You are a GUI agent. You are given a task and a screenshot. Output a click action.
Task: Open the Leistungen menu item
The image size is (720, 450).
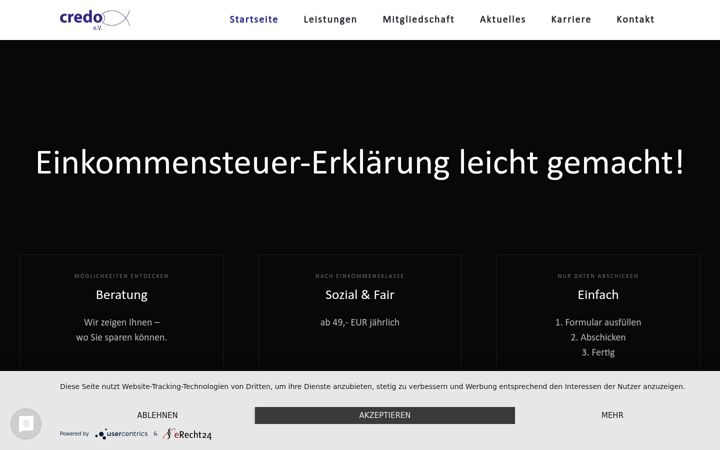coord(330,19)
